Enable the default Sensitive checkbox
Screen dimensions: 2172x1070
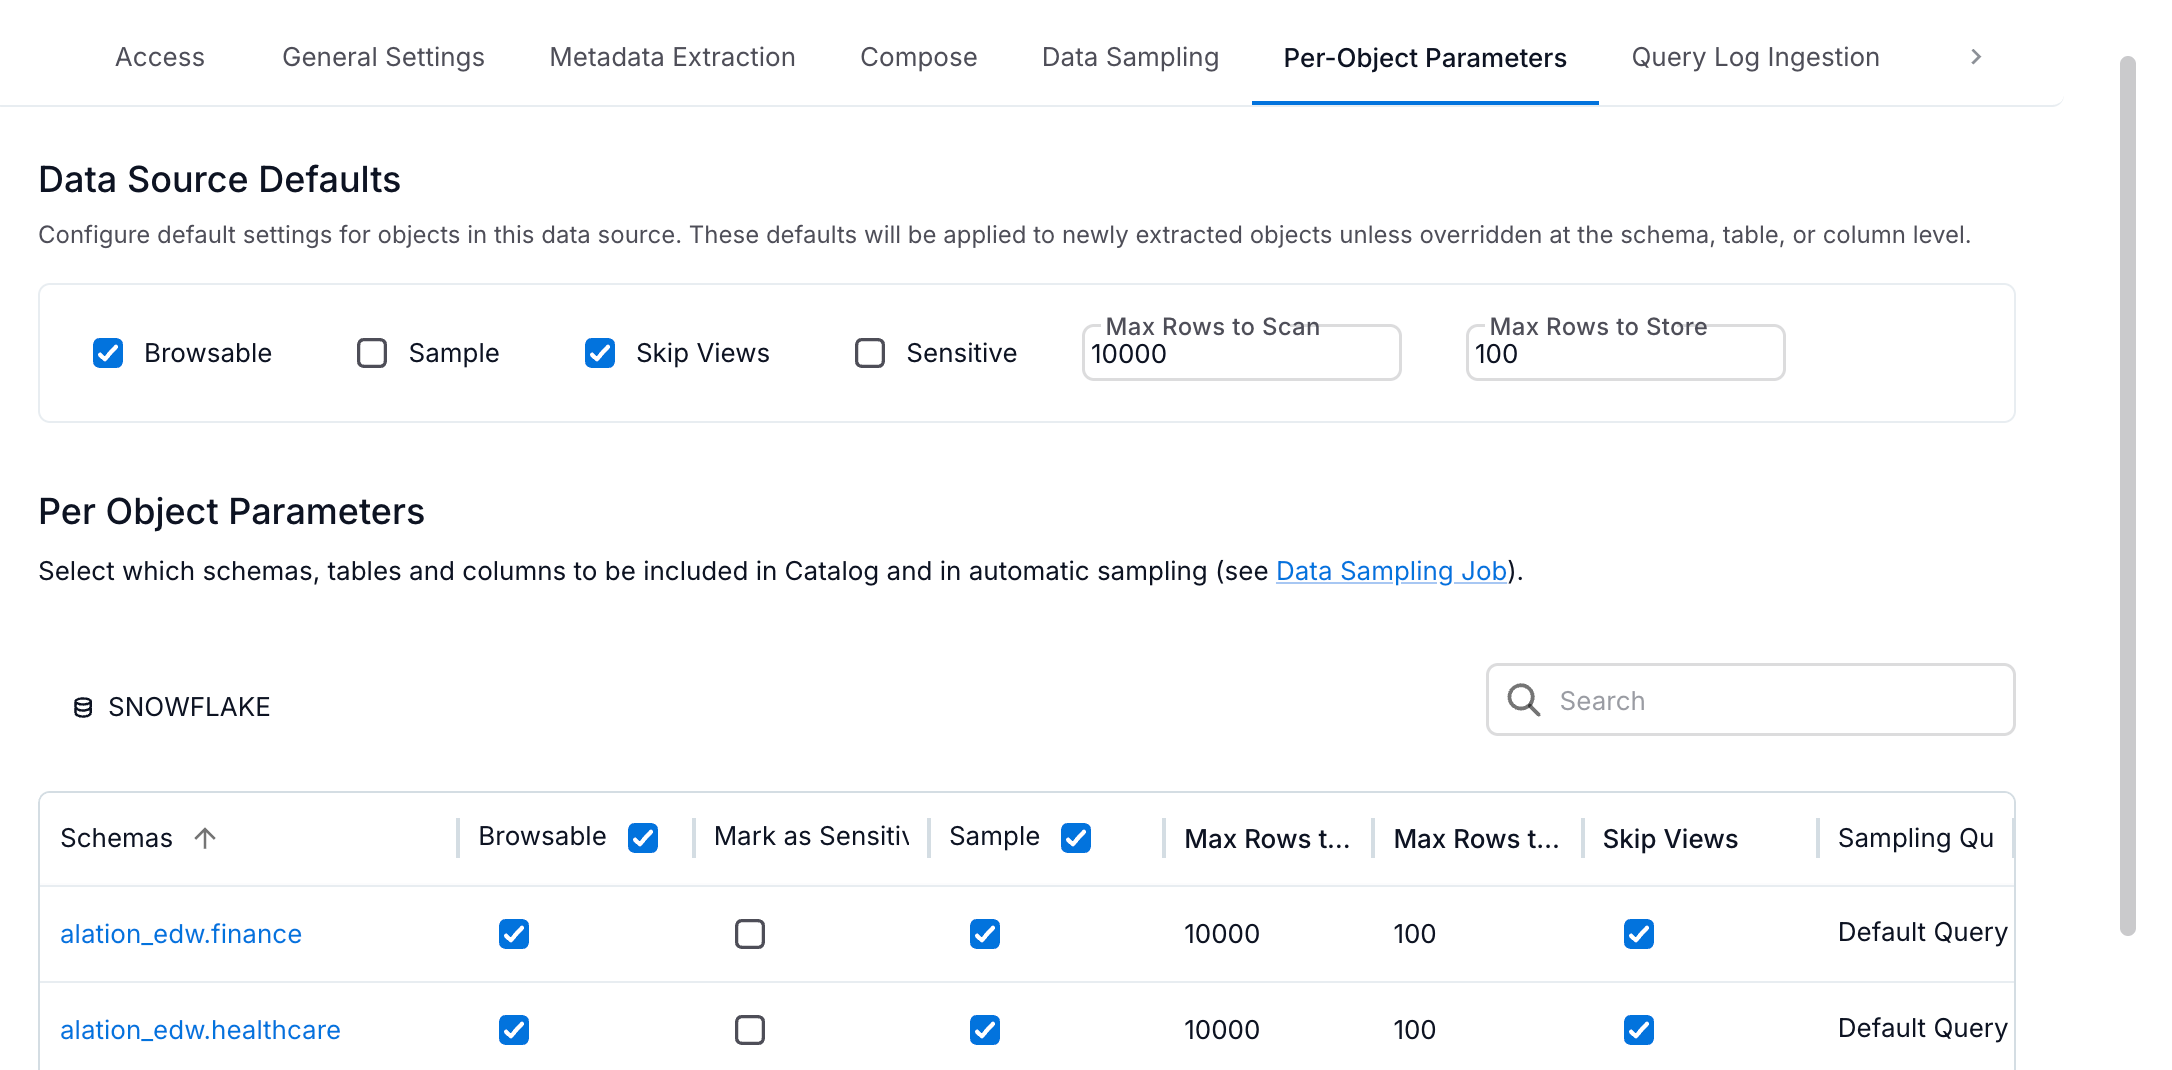[x=868, y=352]
